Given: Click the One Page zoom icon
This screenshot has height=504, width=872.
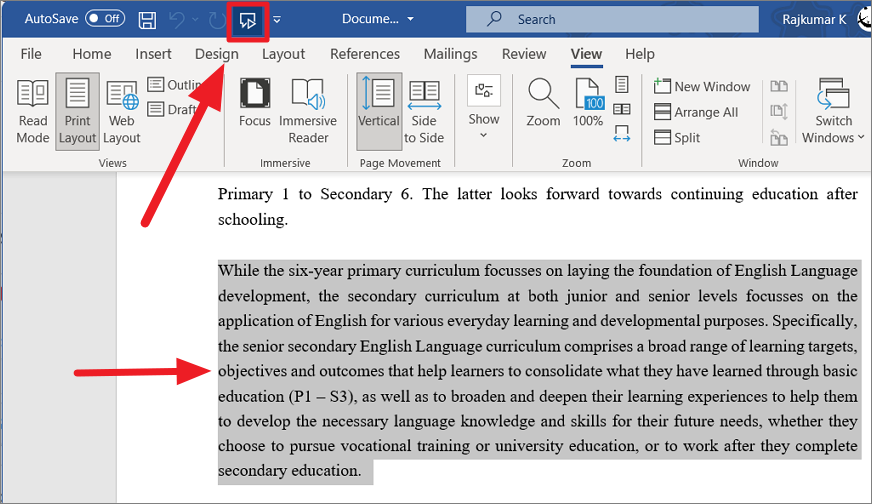Looking at the screenshot, I should [x=622, y=85].
